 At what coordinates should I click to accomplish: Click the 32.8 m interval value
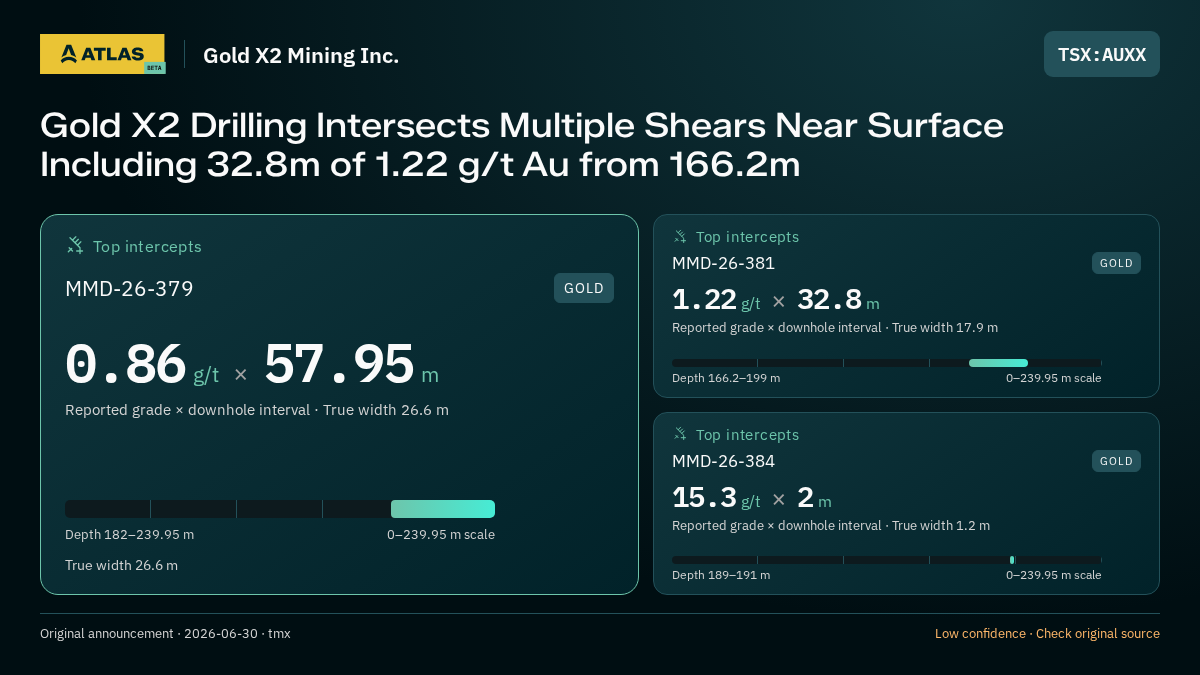838,300
